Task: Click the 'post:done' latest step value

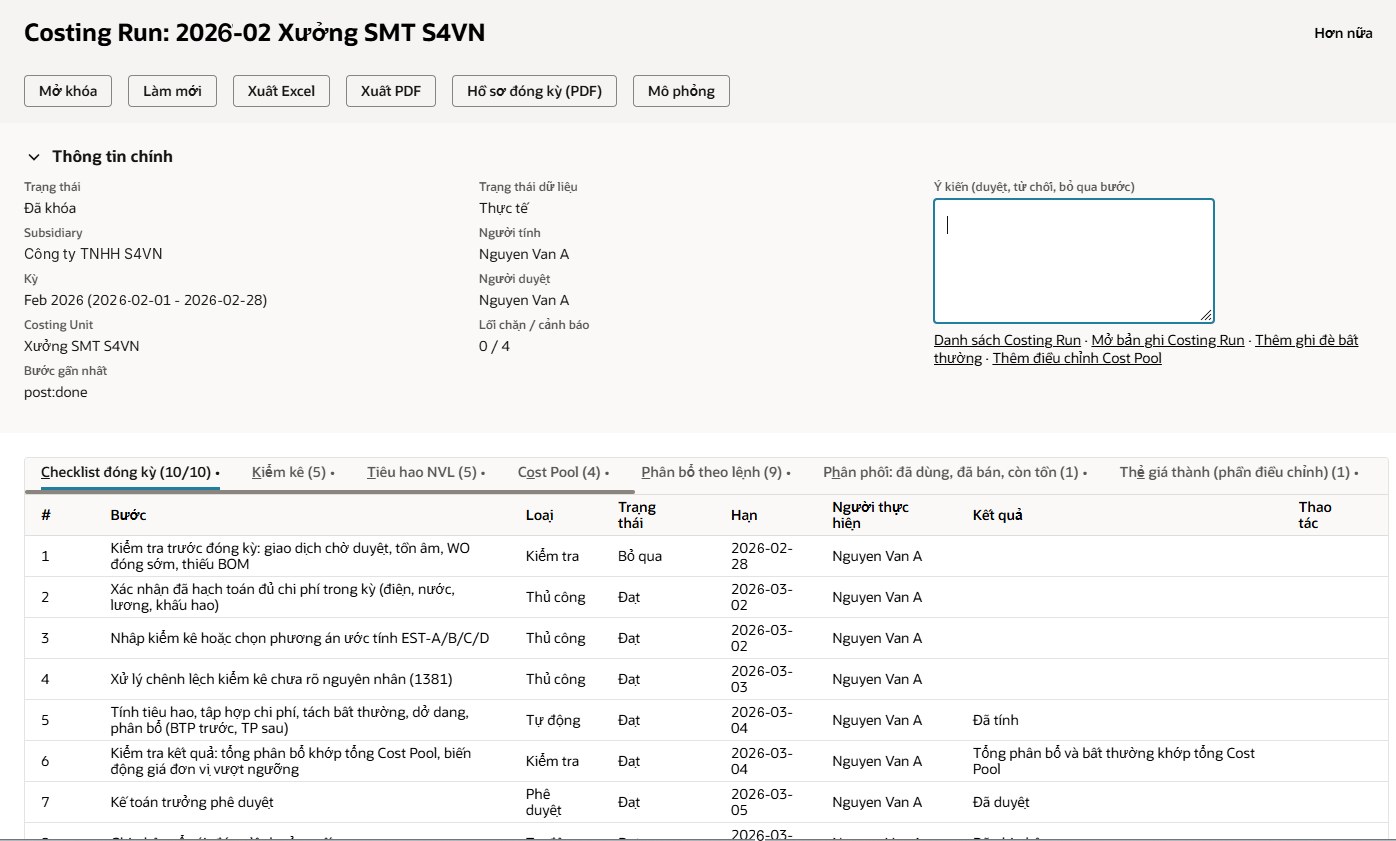Action: point(56,392)
